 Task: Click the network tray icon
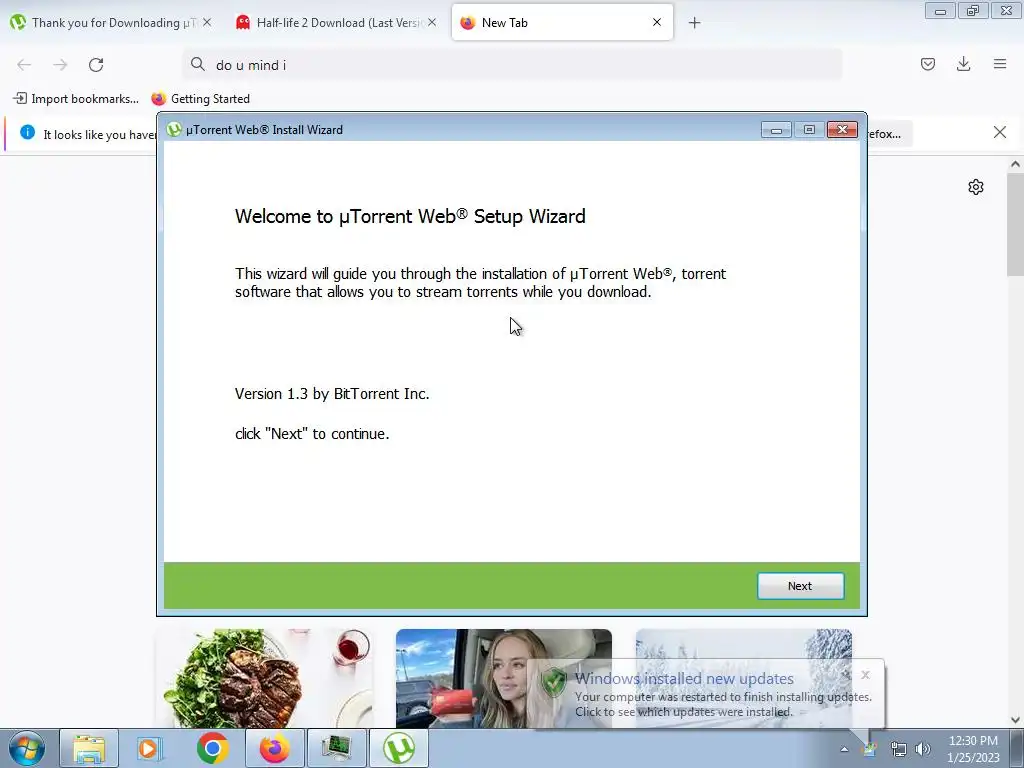point(899,749)
